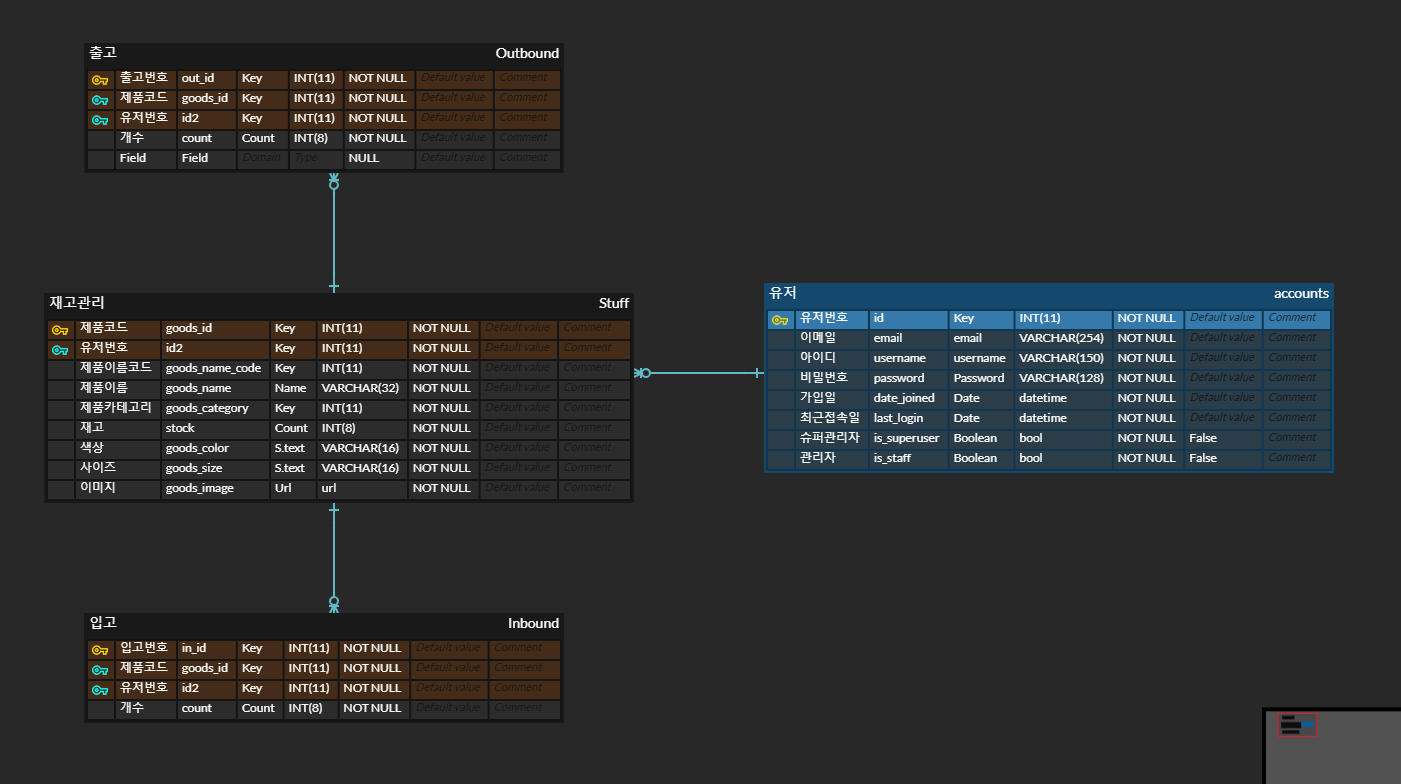
Task: Select the Outbound table name
Action: tap(527, 53)
